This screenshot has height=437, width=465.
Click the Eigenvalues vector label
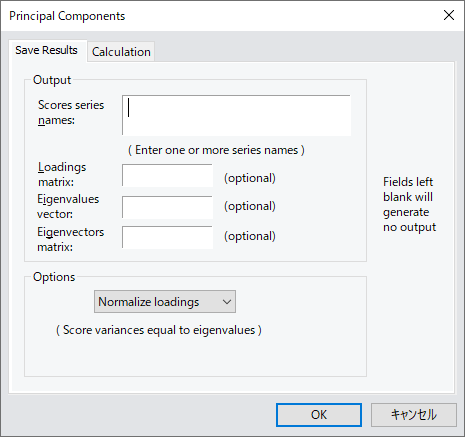click(68, 206)
